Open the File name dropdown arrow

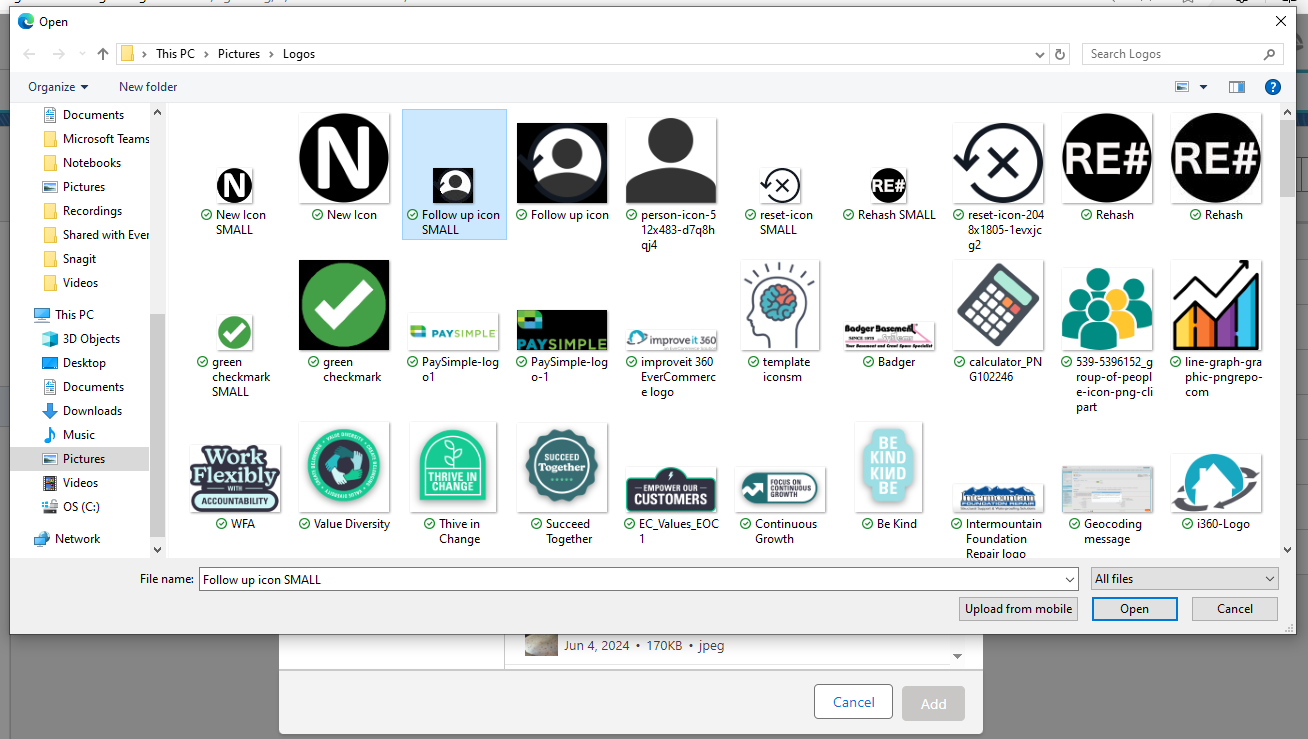[x=1071, y=579]
